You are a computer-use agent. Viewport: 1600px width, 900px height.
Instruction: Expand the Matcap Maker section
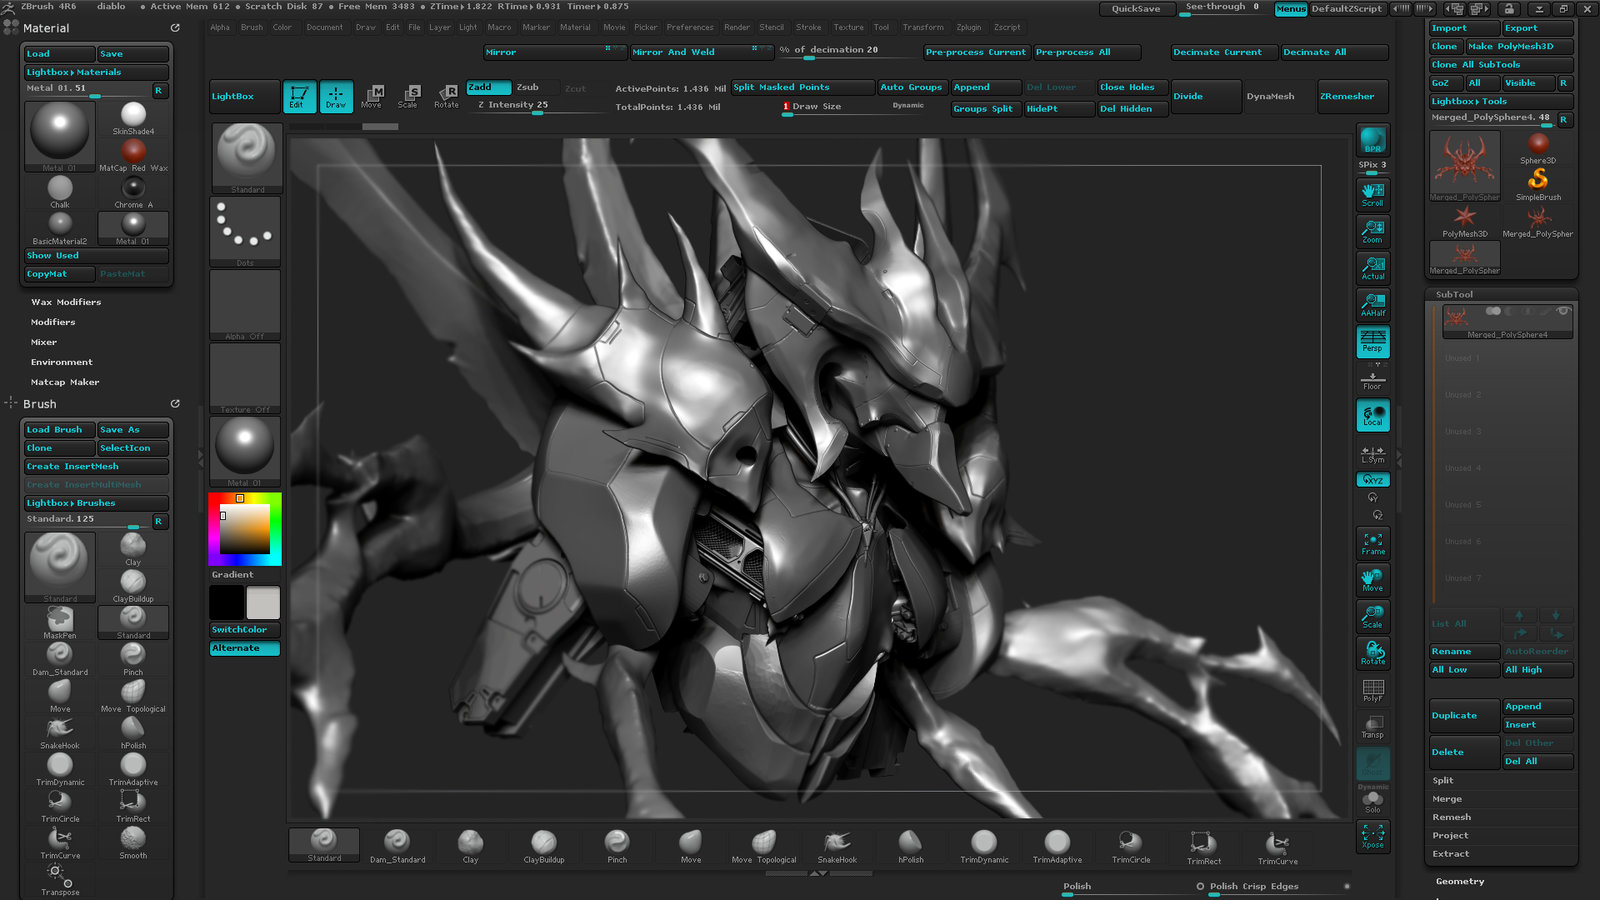pos(65,382)
